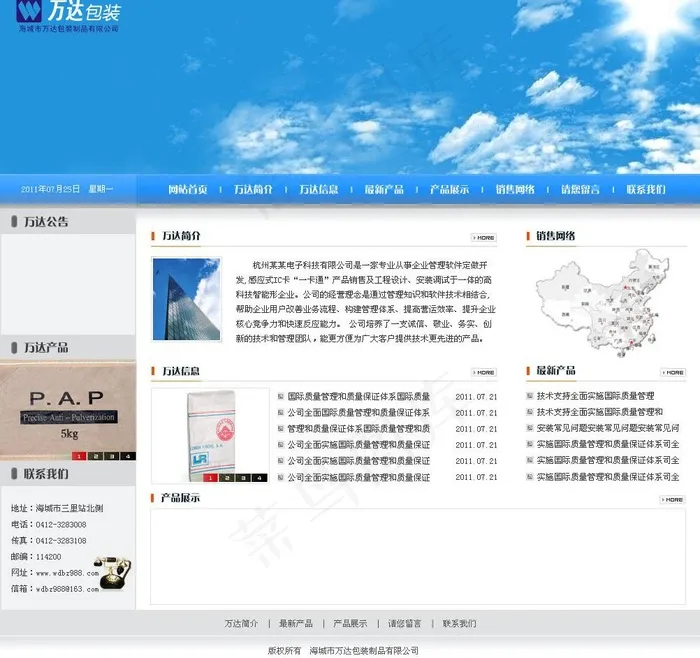Click MORE button beside 万达信息 heading
This screenshot has height=658, width=700.
484,372
